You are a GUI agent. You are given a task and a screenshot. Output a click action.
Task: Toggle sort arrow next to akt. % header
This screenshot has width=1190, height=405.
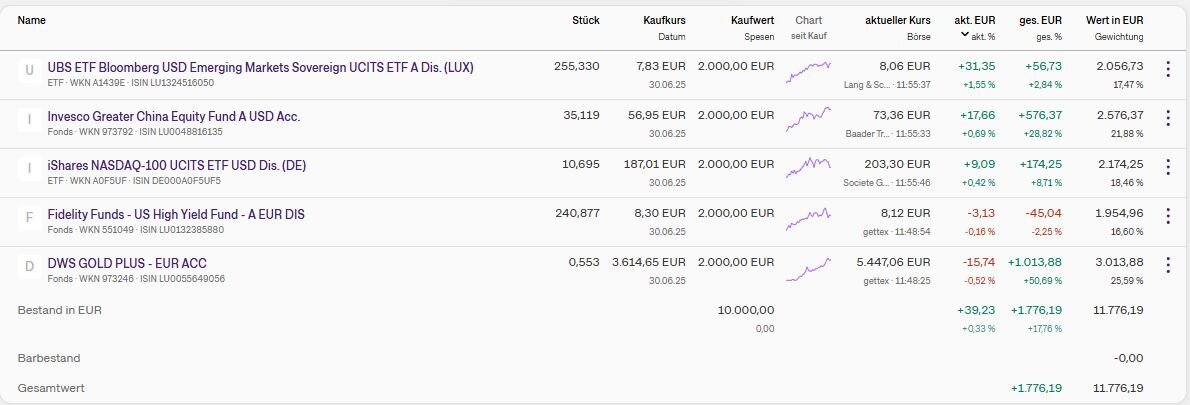[x=965, y=35]
